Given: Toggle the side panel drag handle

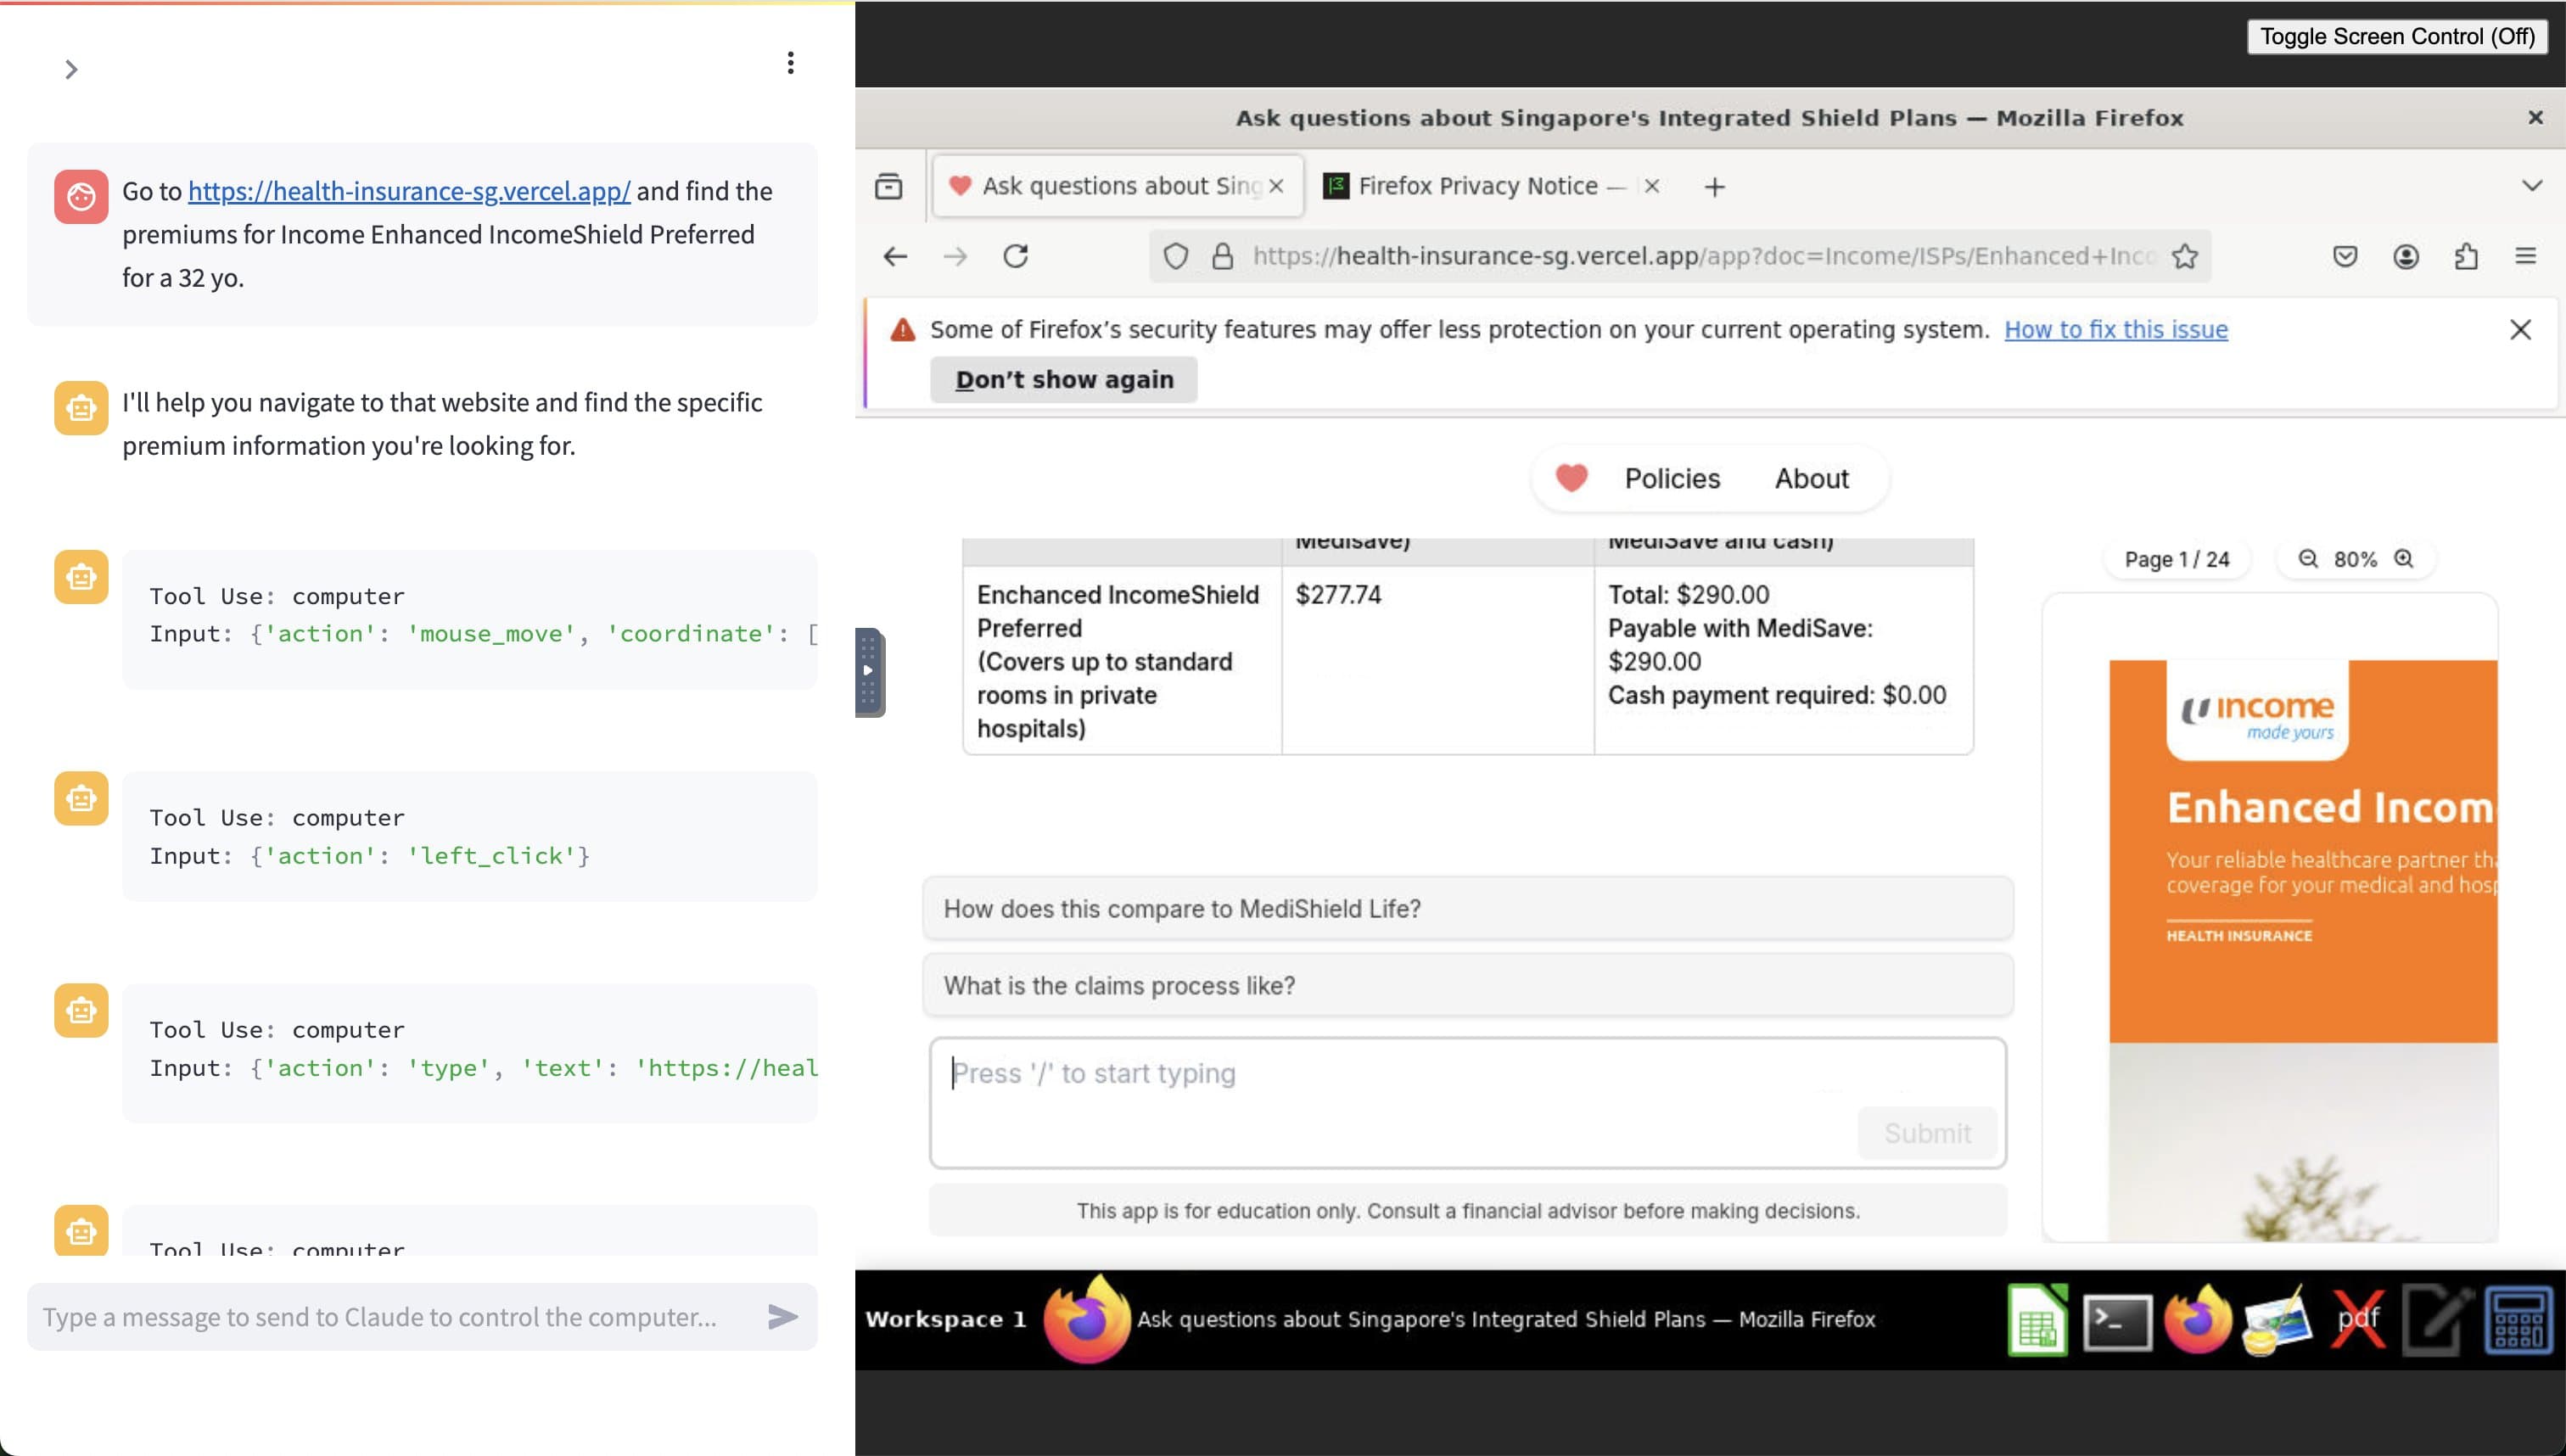Looking at the screenshot, I should [x=868, y=672].
